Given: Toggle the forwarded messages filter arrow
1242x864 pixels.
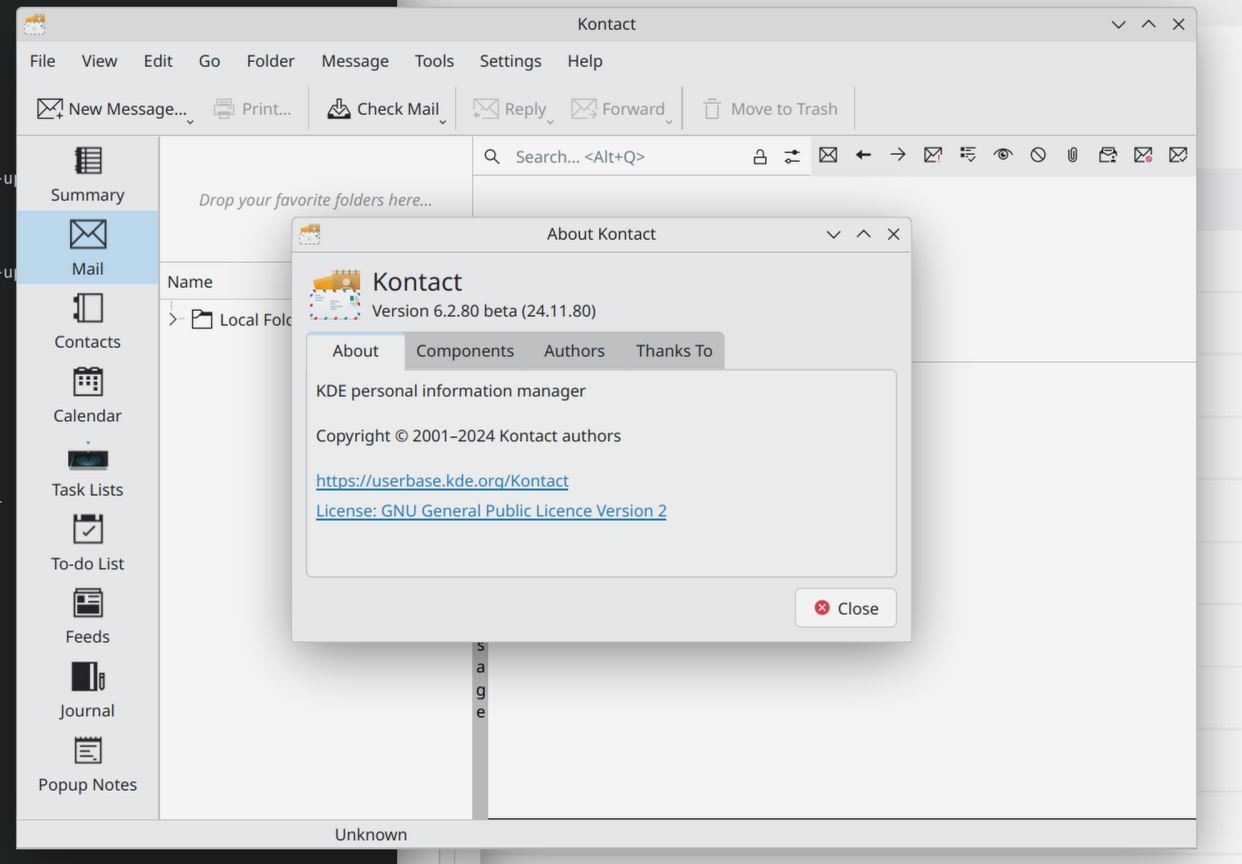Looking at the screenshot, I should [898, 155].
